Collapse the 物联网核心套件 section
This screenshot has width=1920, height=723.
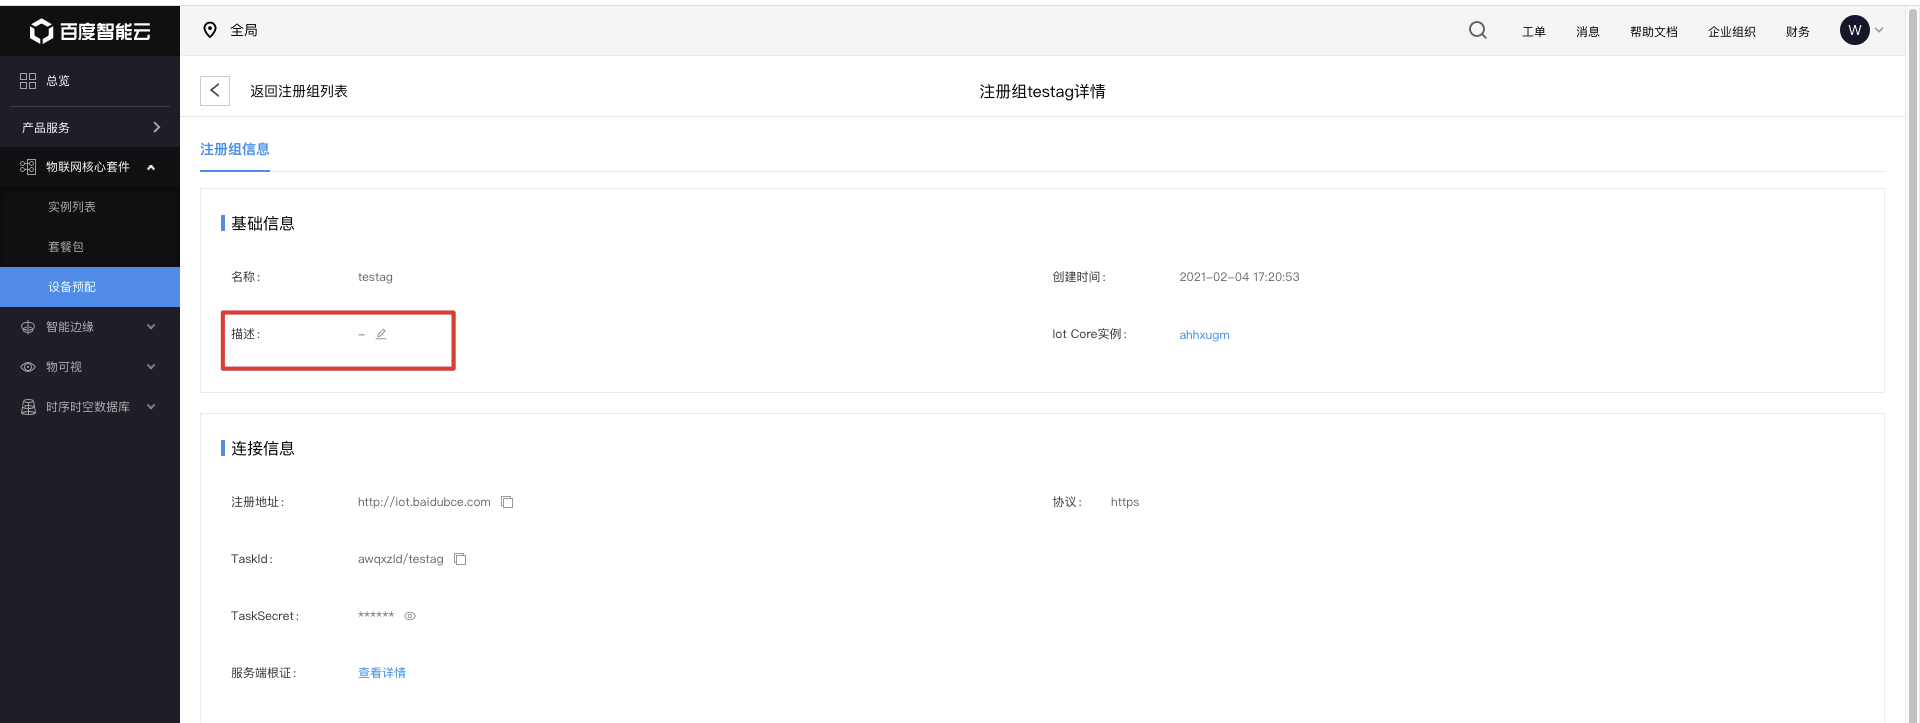(x=151, y=167)
